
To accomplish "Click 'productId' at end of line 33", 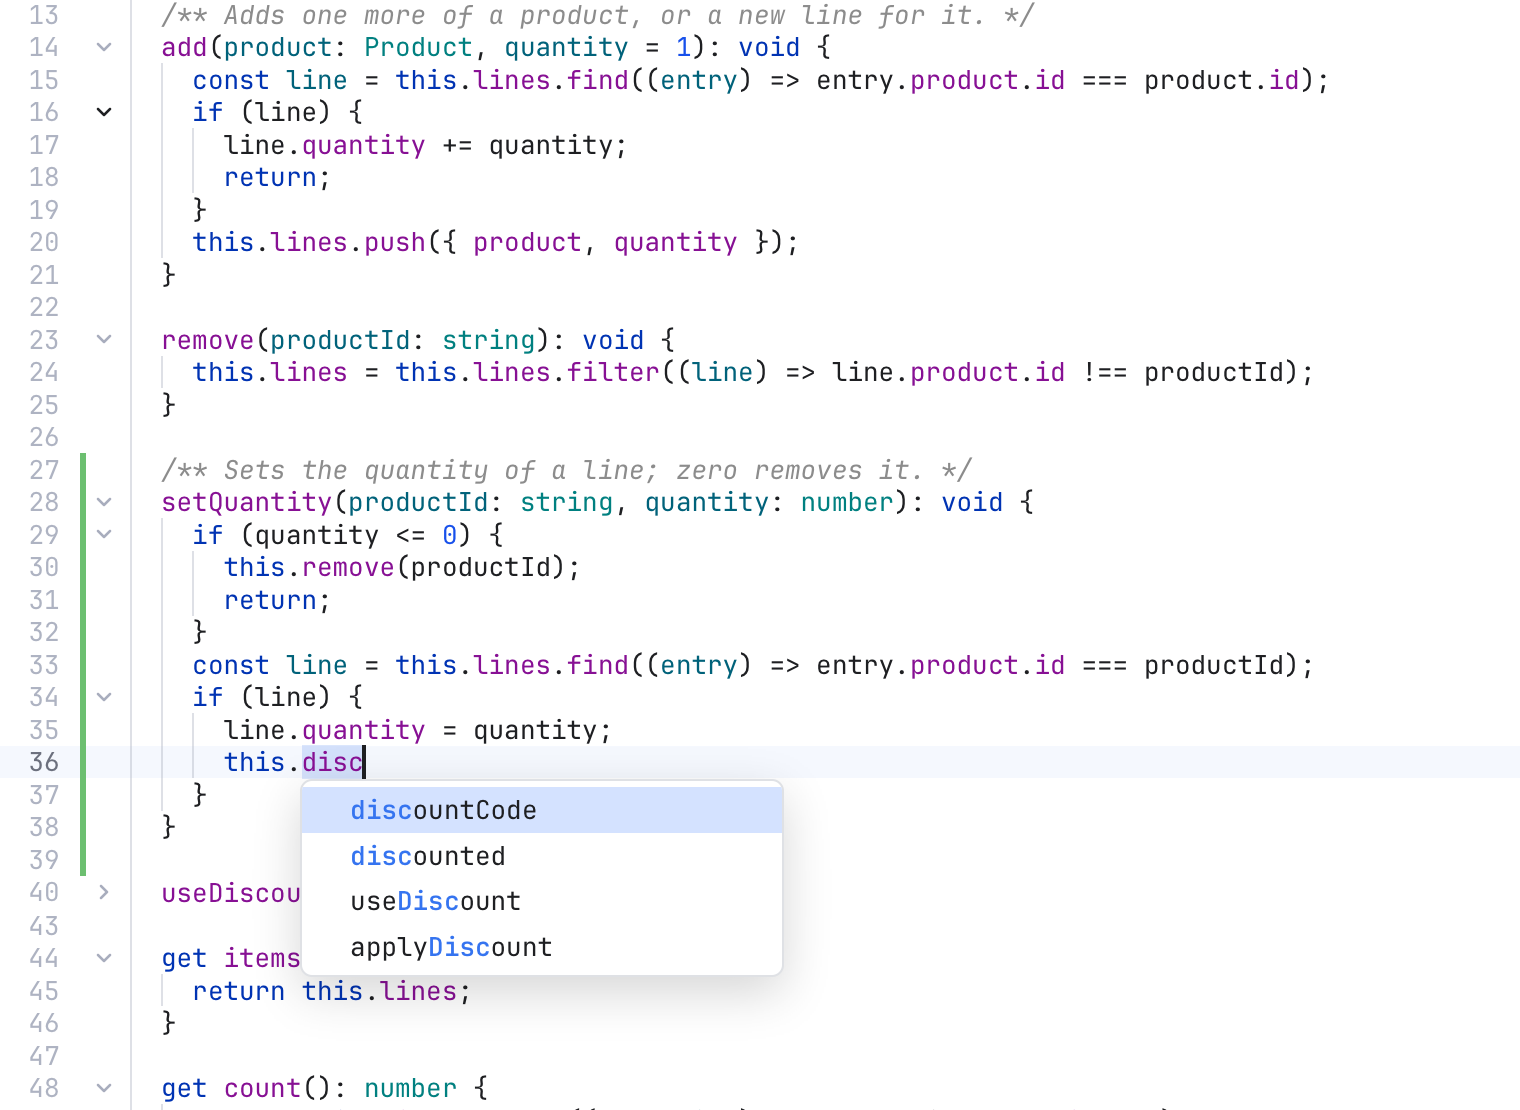I will coord(1214,665).
